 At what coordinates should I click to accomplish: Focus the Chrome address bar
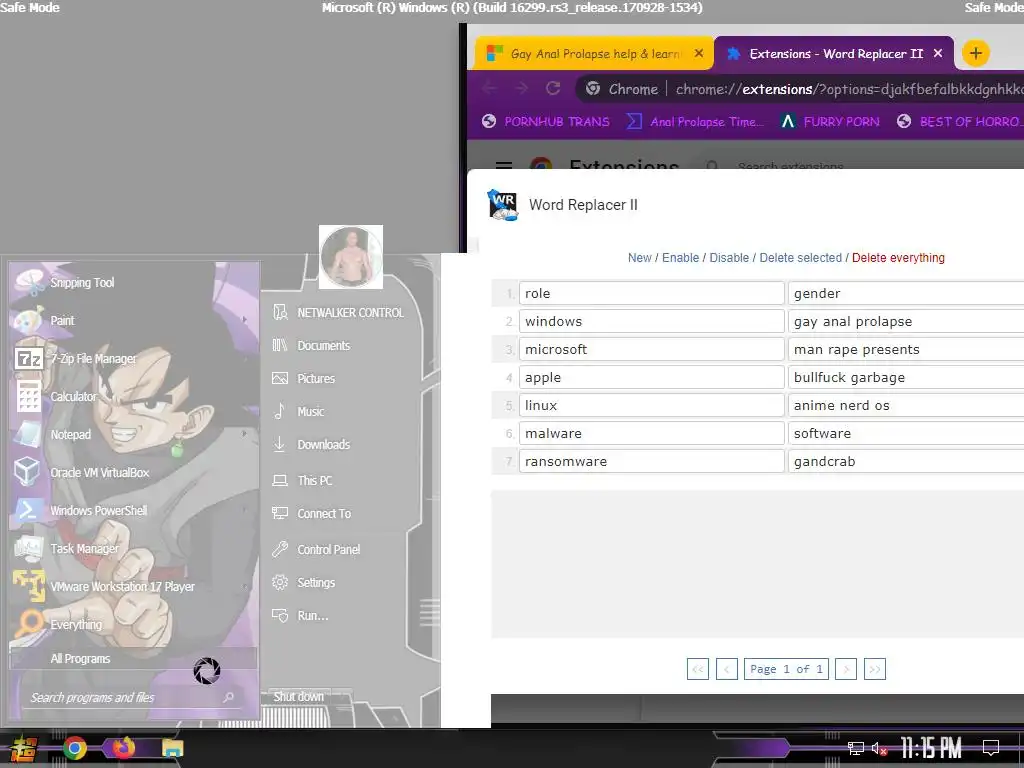(849, 89)
